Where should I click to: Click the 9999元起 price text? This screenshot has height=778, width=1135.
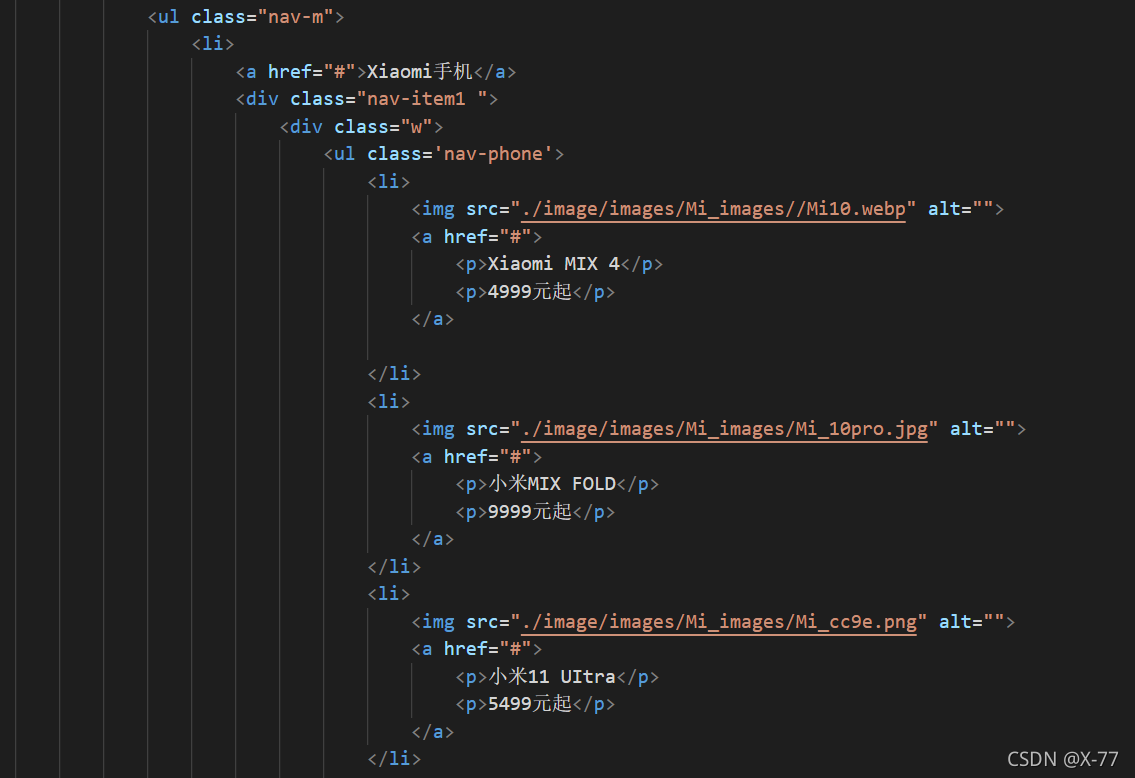pyautogui.click(x=530, y=512)
